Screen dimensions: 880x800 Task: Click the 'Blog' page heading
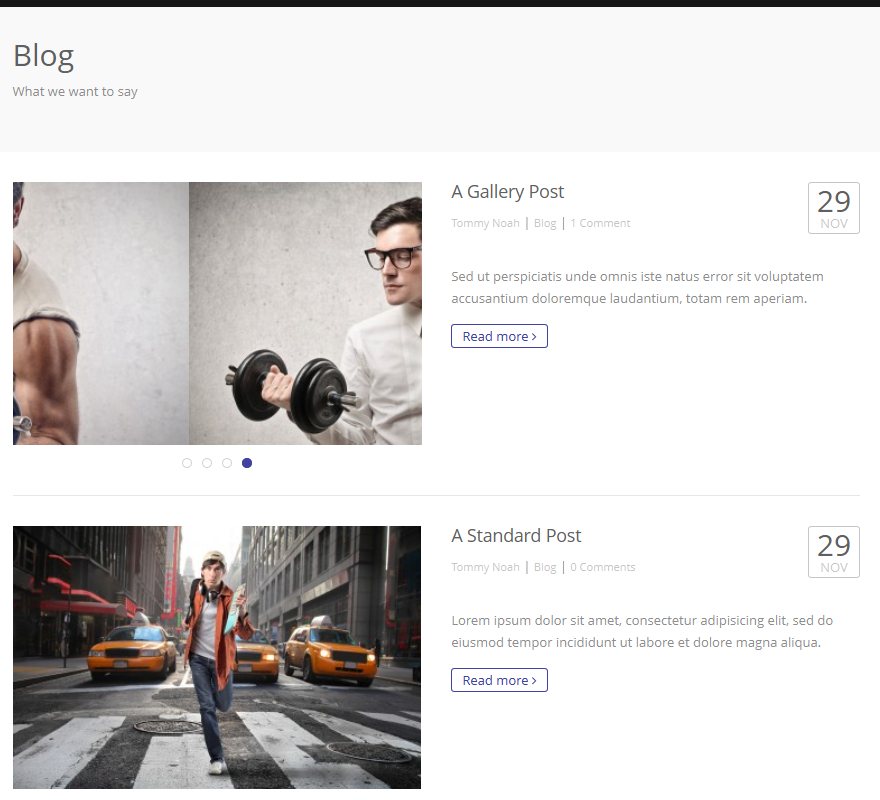click(44, 56)
